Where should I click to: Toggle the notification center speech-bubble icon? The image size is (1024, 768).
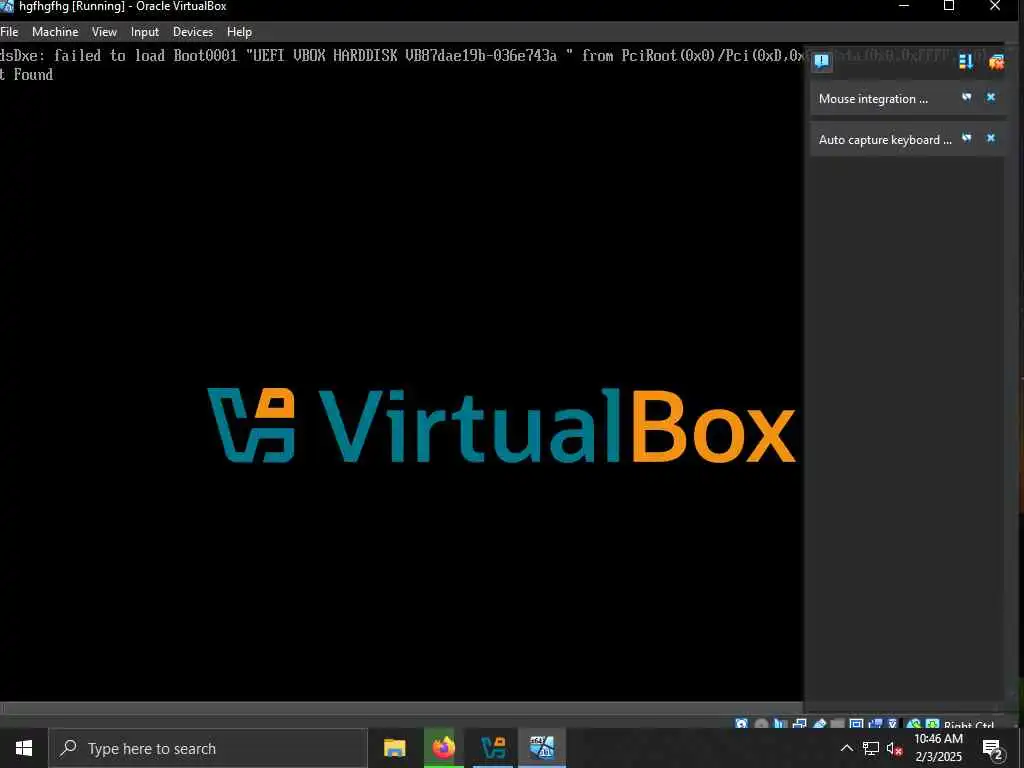click(x=822, y=61)
